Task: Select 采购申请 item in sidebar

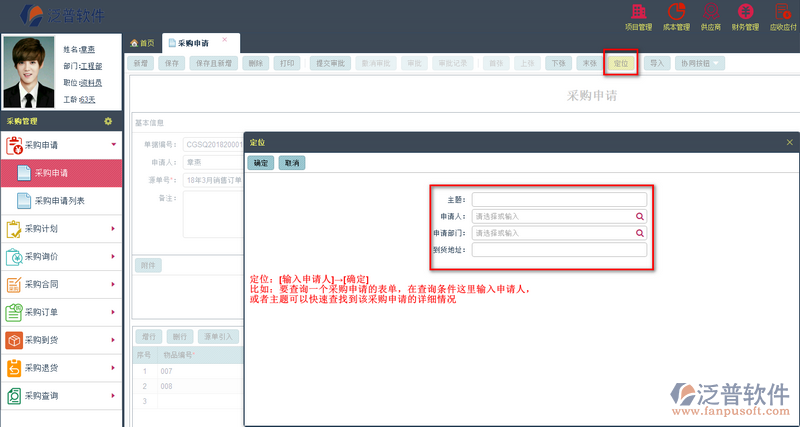Action: (61, 173)
